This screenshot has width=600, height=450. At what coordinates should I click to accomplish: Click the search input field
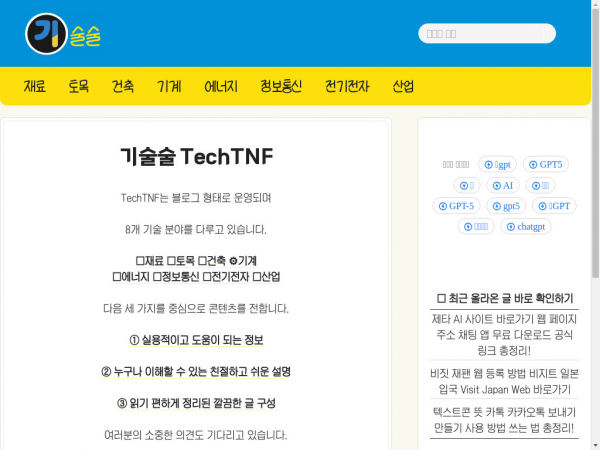486,33
